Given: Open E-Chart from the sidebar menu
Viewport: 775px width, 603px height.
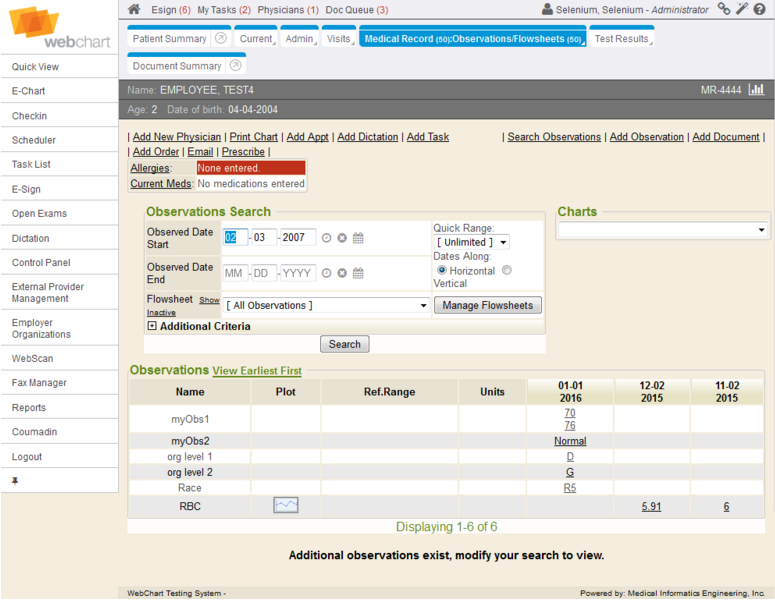Looking at the screenshot, I should [29, 91].
